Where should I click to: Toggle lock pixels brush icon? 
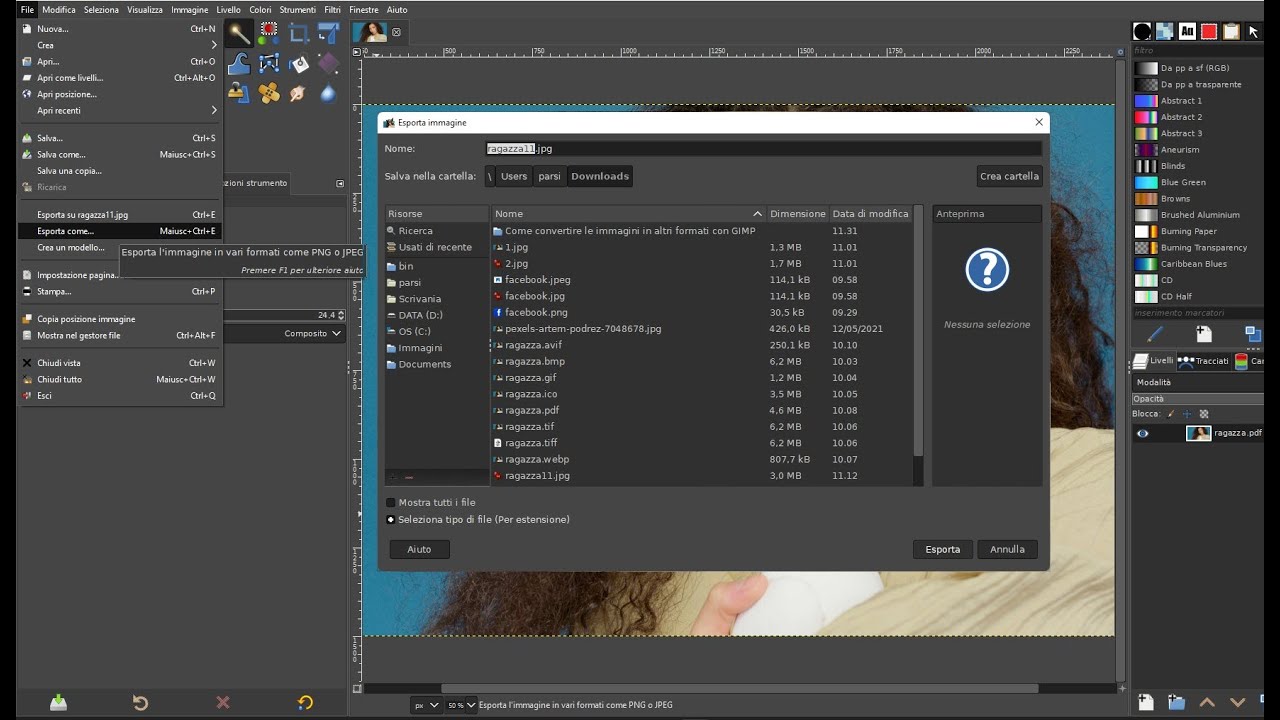coord(1171,413)
